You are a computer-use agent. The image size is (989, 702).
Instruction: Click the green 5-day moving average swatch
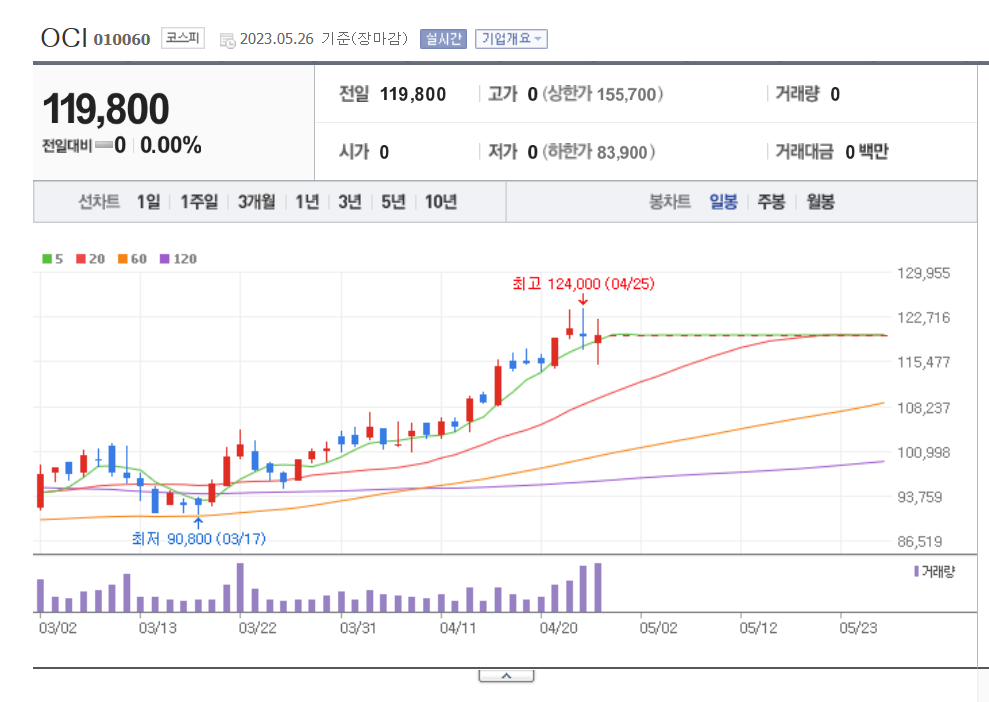[x=47, y=259]
